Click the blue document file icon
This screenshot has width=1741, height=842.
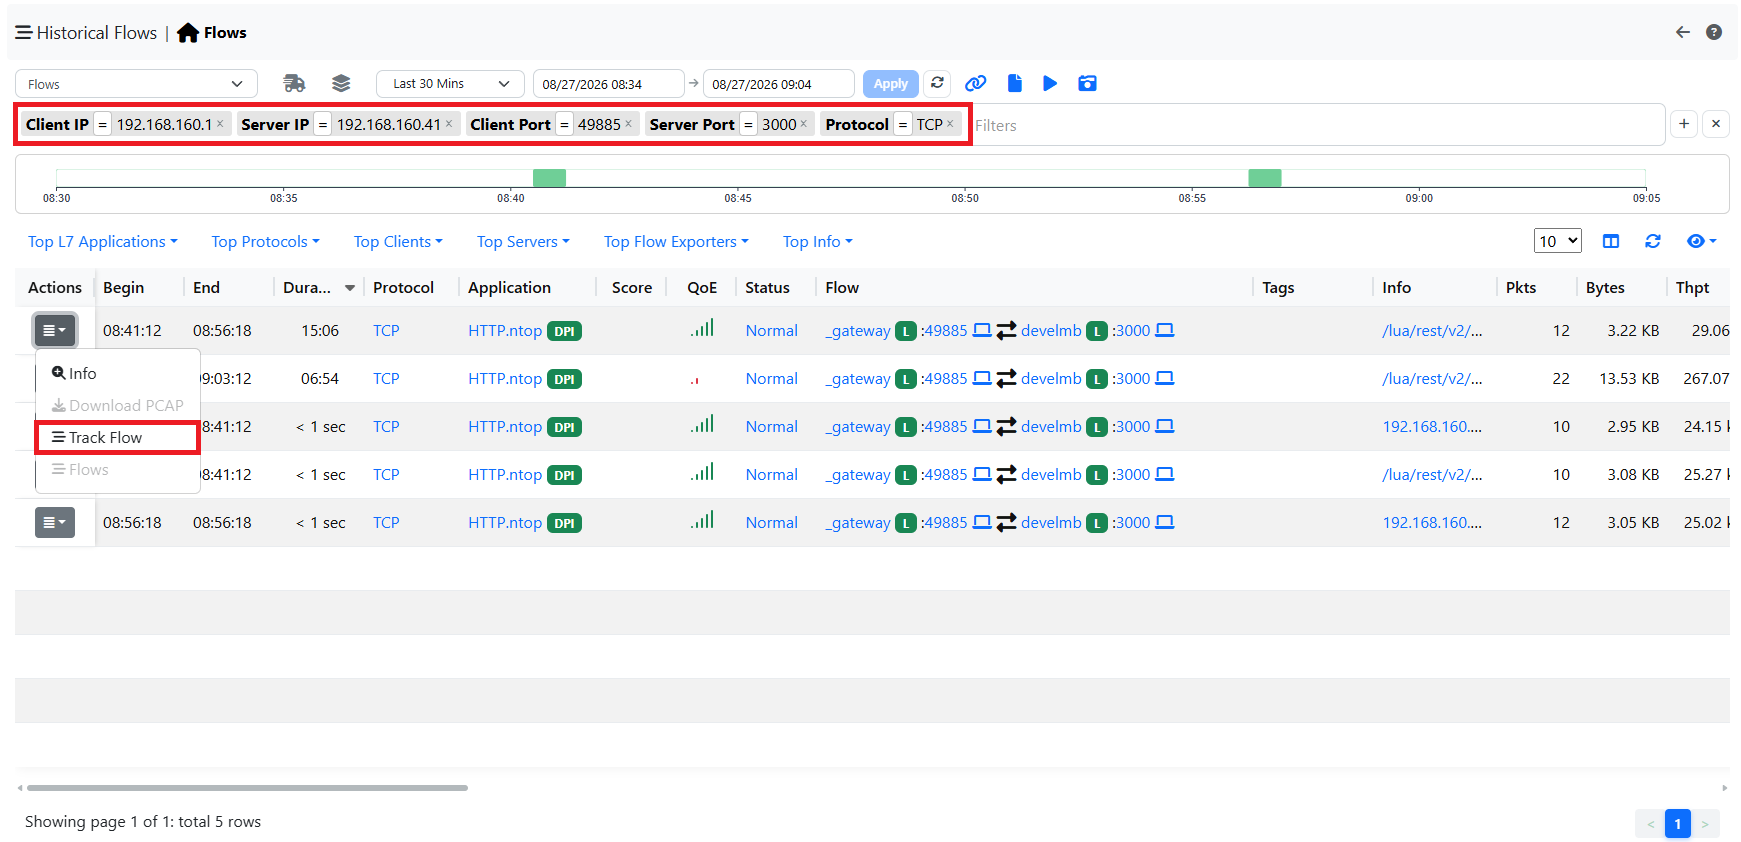coord(1015,83)
